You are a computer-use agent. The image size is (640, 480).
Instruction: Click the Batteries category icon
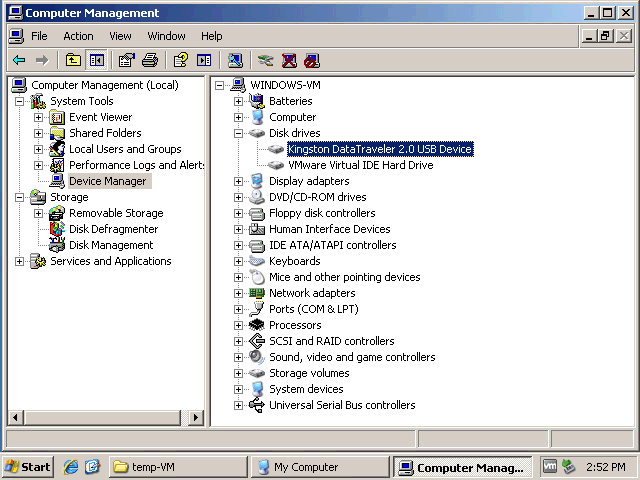pos(257,101)
